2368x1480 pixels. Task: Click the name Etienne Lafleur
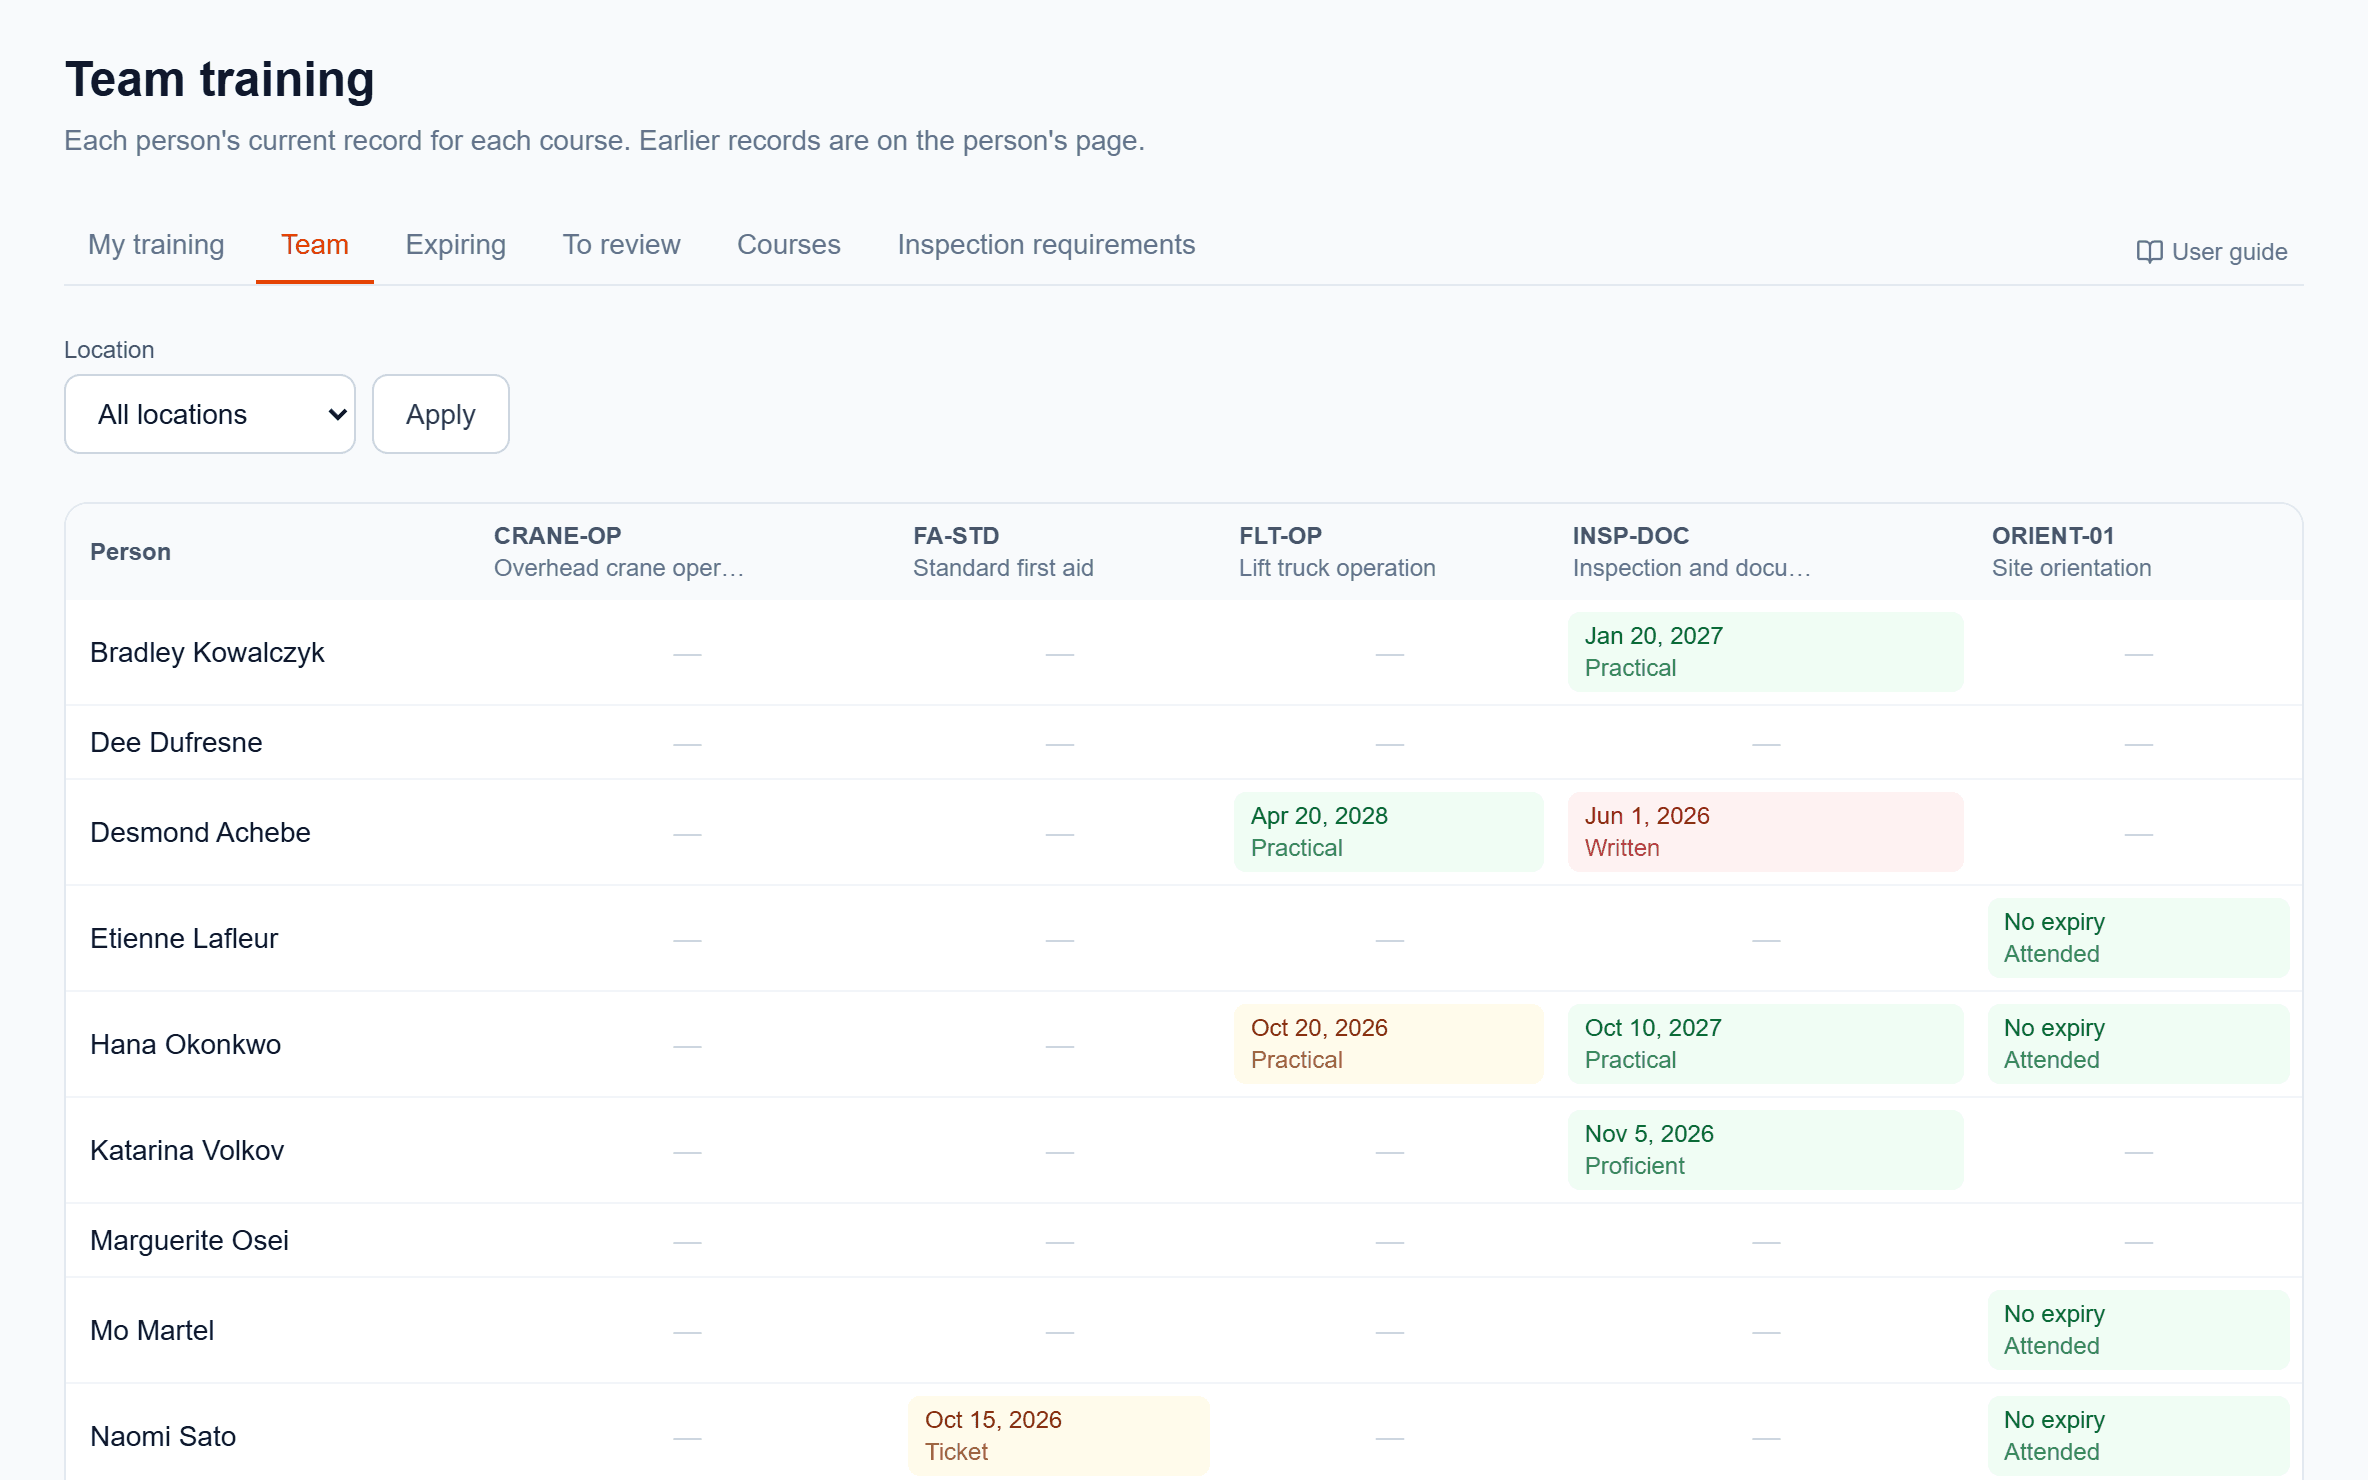pyautogui.click(x=184, y=939)
